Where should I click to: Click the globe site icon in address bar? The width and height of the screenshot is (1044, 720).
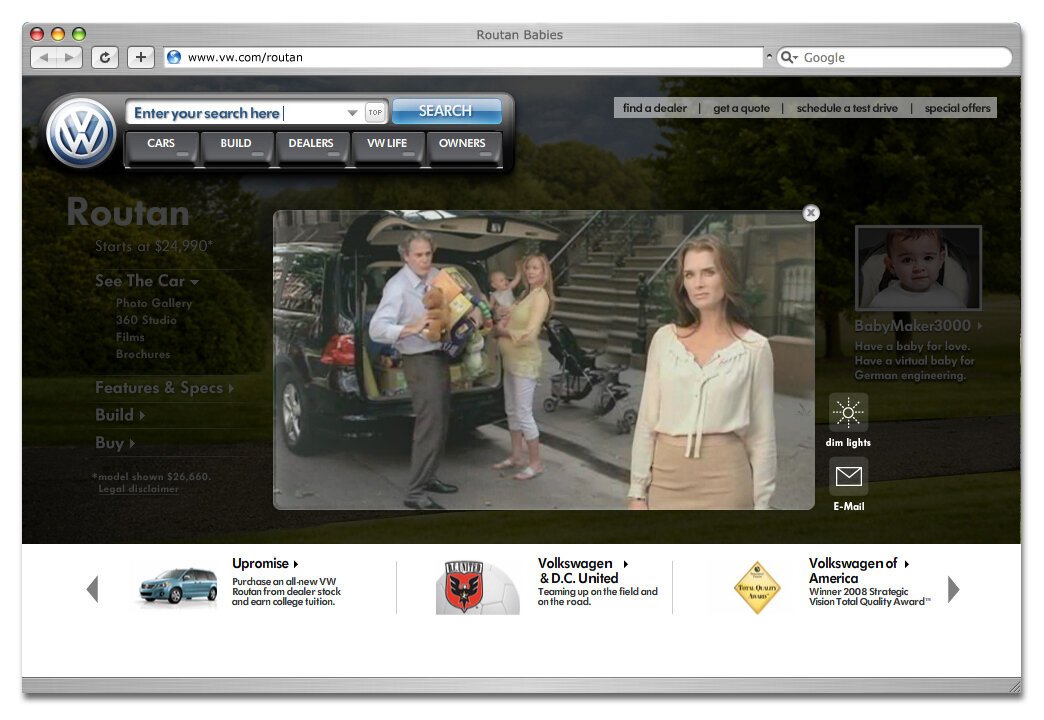tap(174, 57)
